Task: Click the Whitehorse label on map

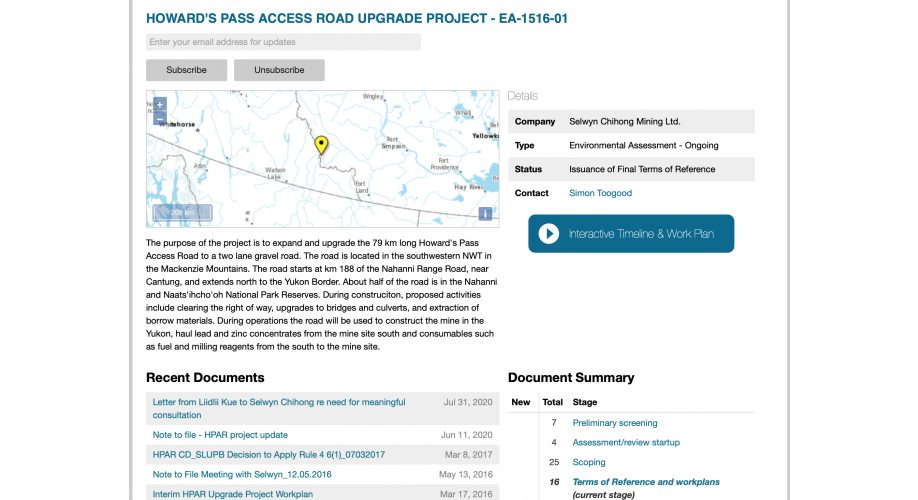Action: pos(177,124)
